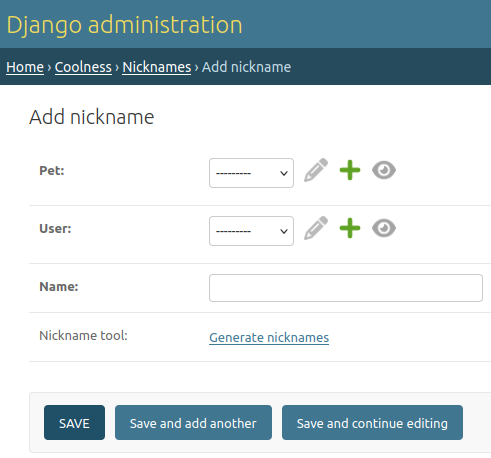The height and width of the screenshot is (458, 491).
Task: Click the Name: field label
Action: pos(59,287)
